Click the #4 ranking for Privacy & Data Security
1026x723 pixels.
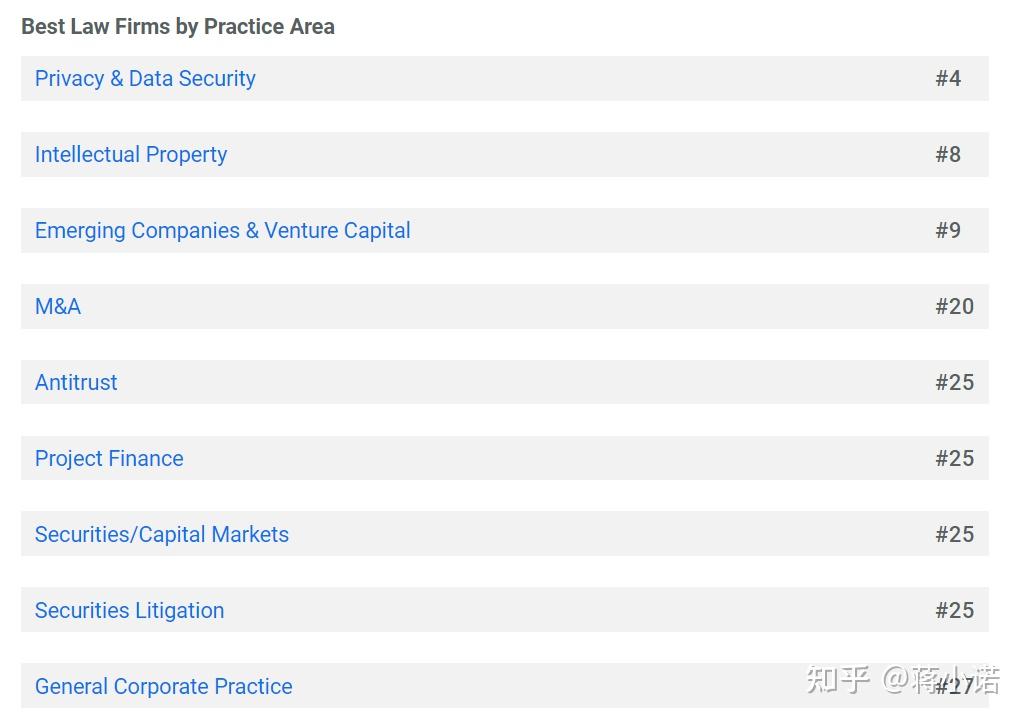(948, 79)
